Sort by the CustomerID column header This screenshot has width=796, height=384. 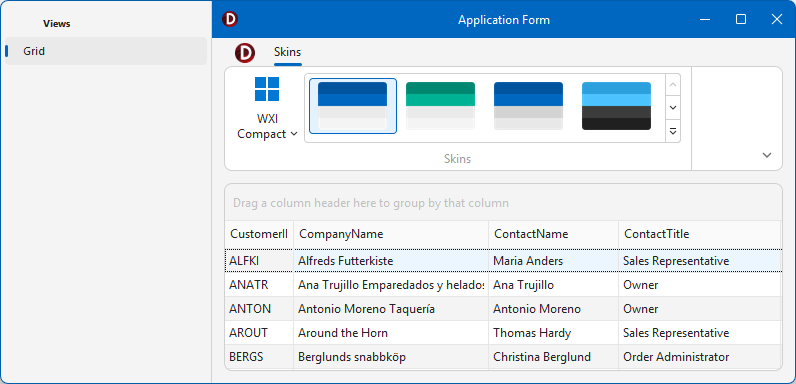coord(259,234)
